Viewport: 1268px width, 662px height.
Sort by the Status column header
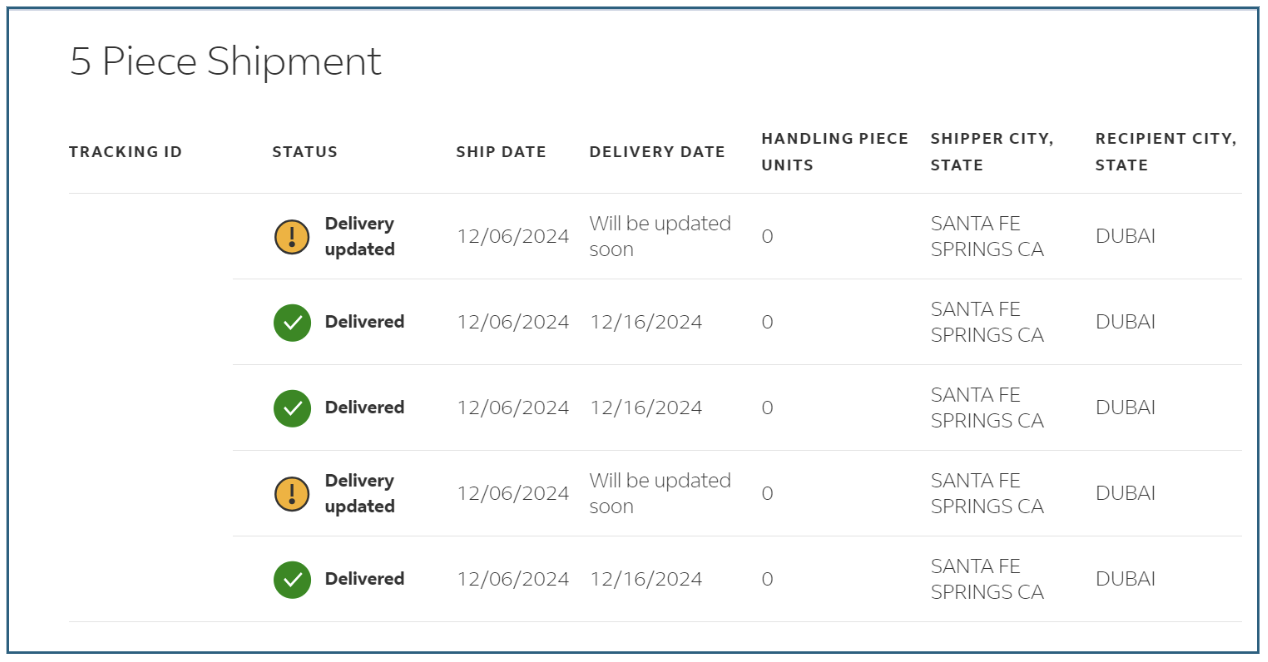[x=305, y=152]
